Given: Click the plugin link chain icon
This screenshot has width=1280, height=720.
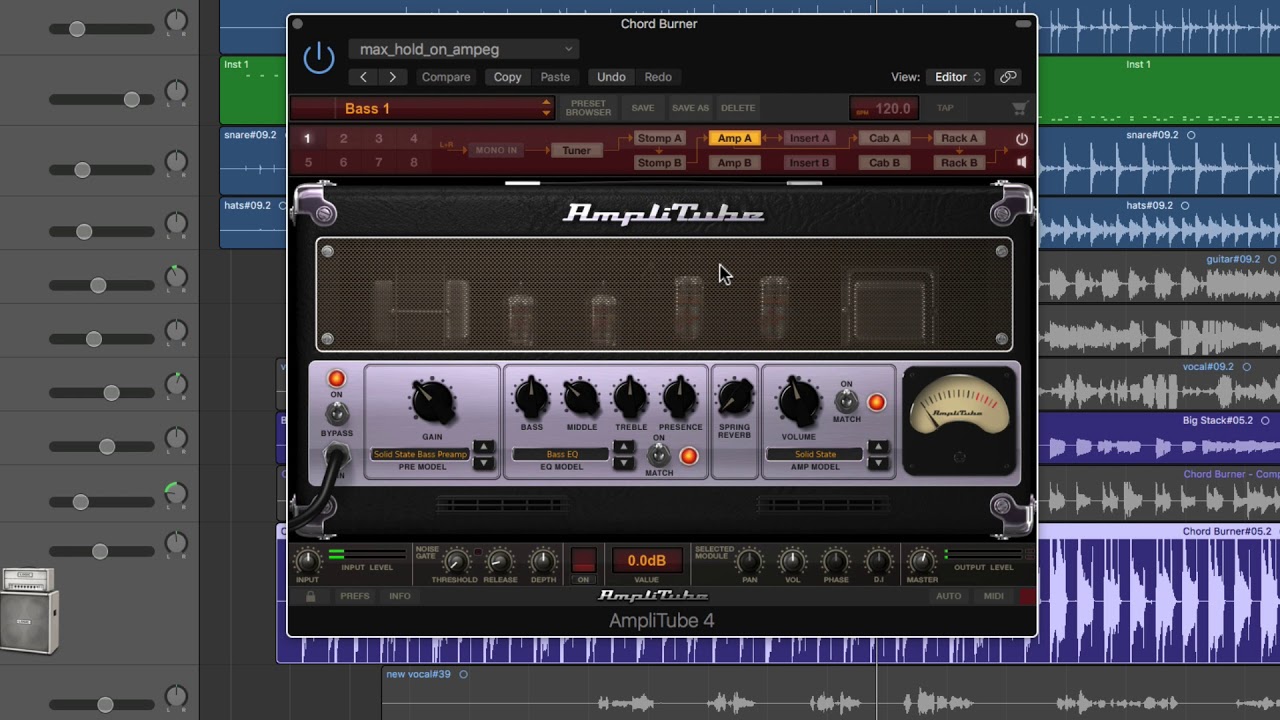Looking at the screenshot, I should [1008, 77].
